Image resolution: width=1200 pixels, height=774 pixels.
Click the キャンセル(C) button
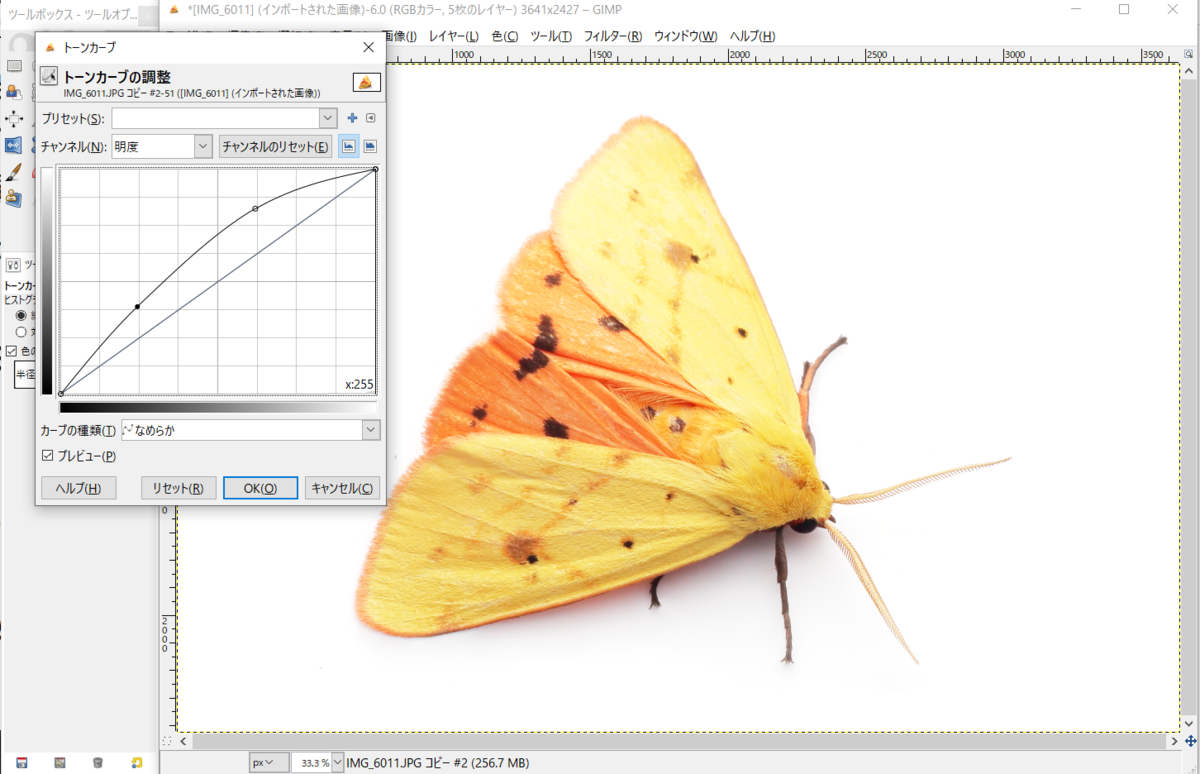[x=343, y=488]
